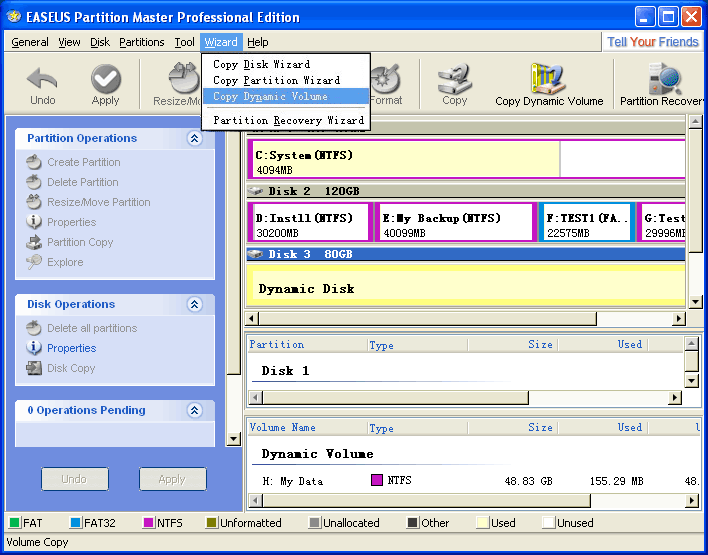Screen dimensions: 708x555
Task: Click the sidebar scroll down arrow
Action: coord(233,438)
